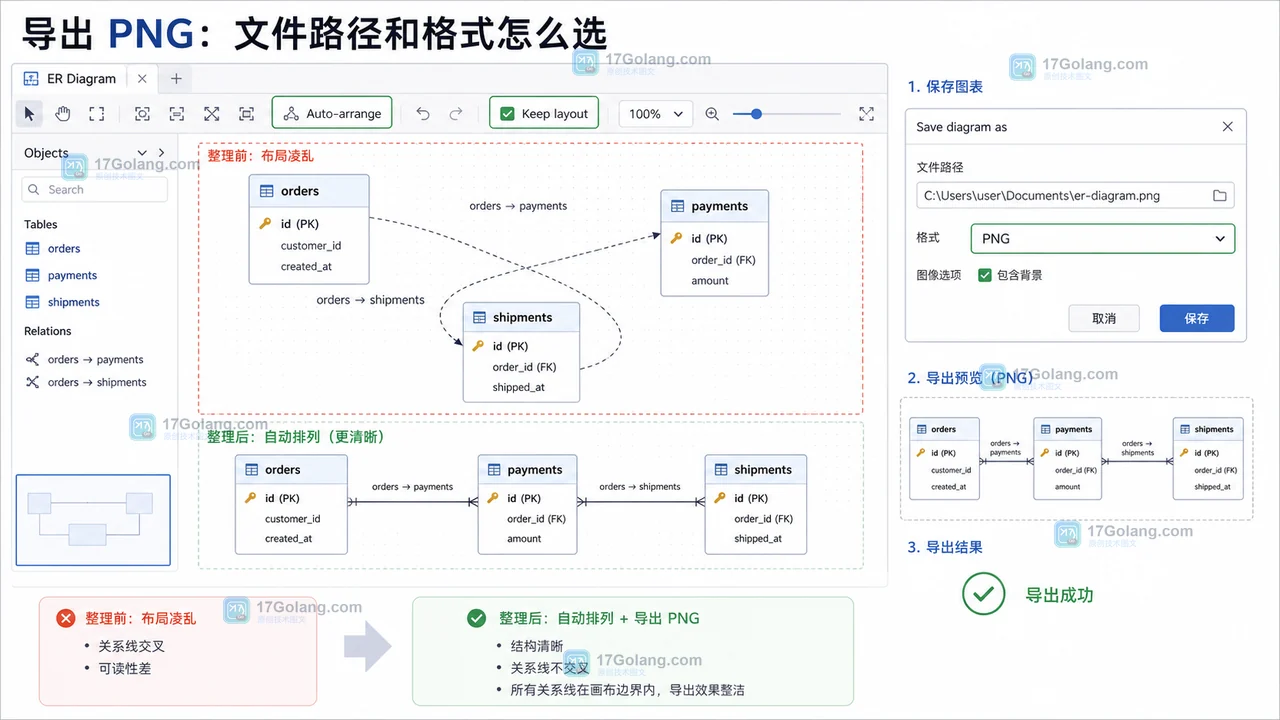
Task: Click the 文件路径 input field
Action: (x=1075, y=196)
